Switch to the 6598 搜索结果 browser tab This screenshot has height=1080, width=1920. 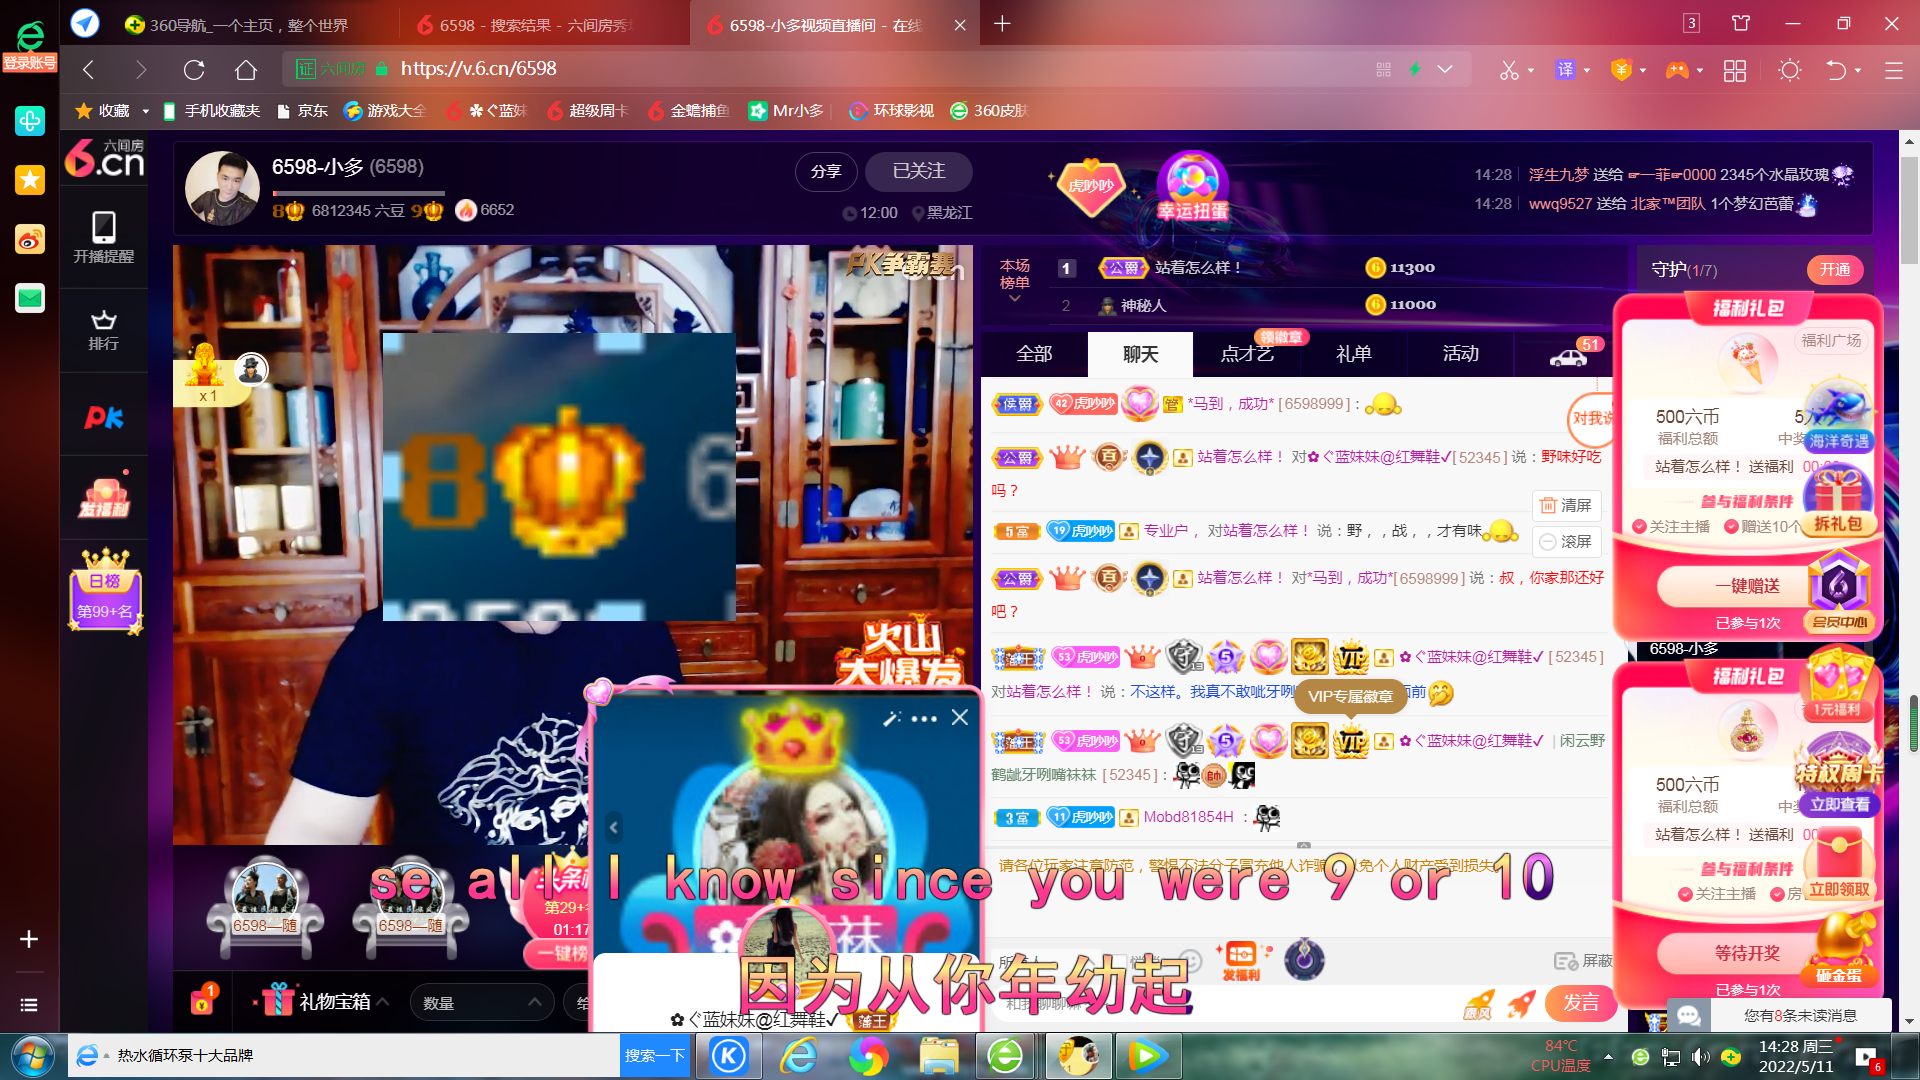(x=543, y=25)
